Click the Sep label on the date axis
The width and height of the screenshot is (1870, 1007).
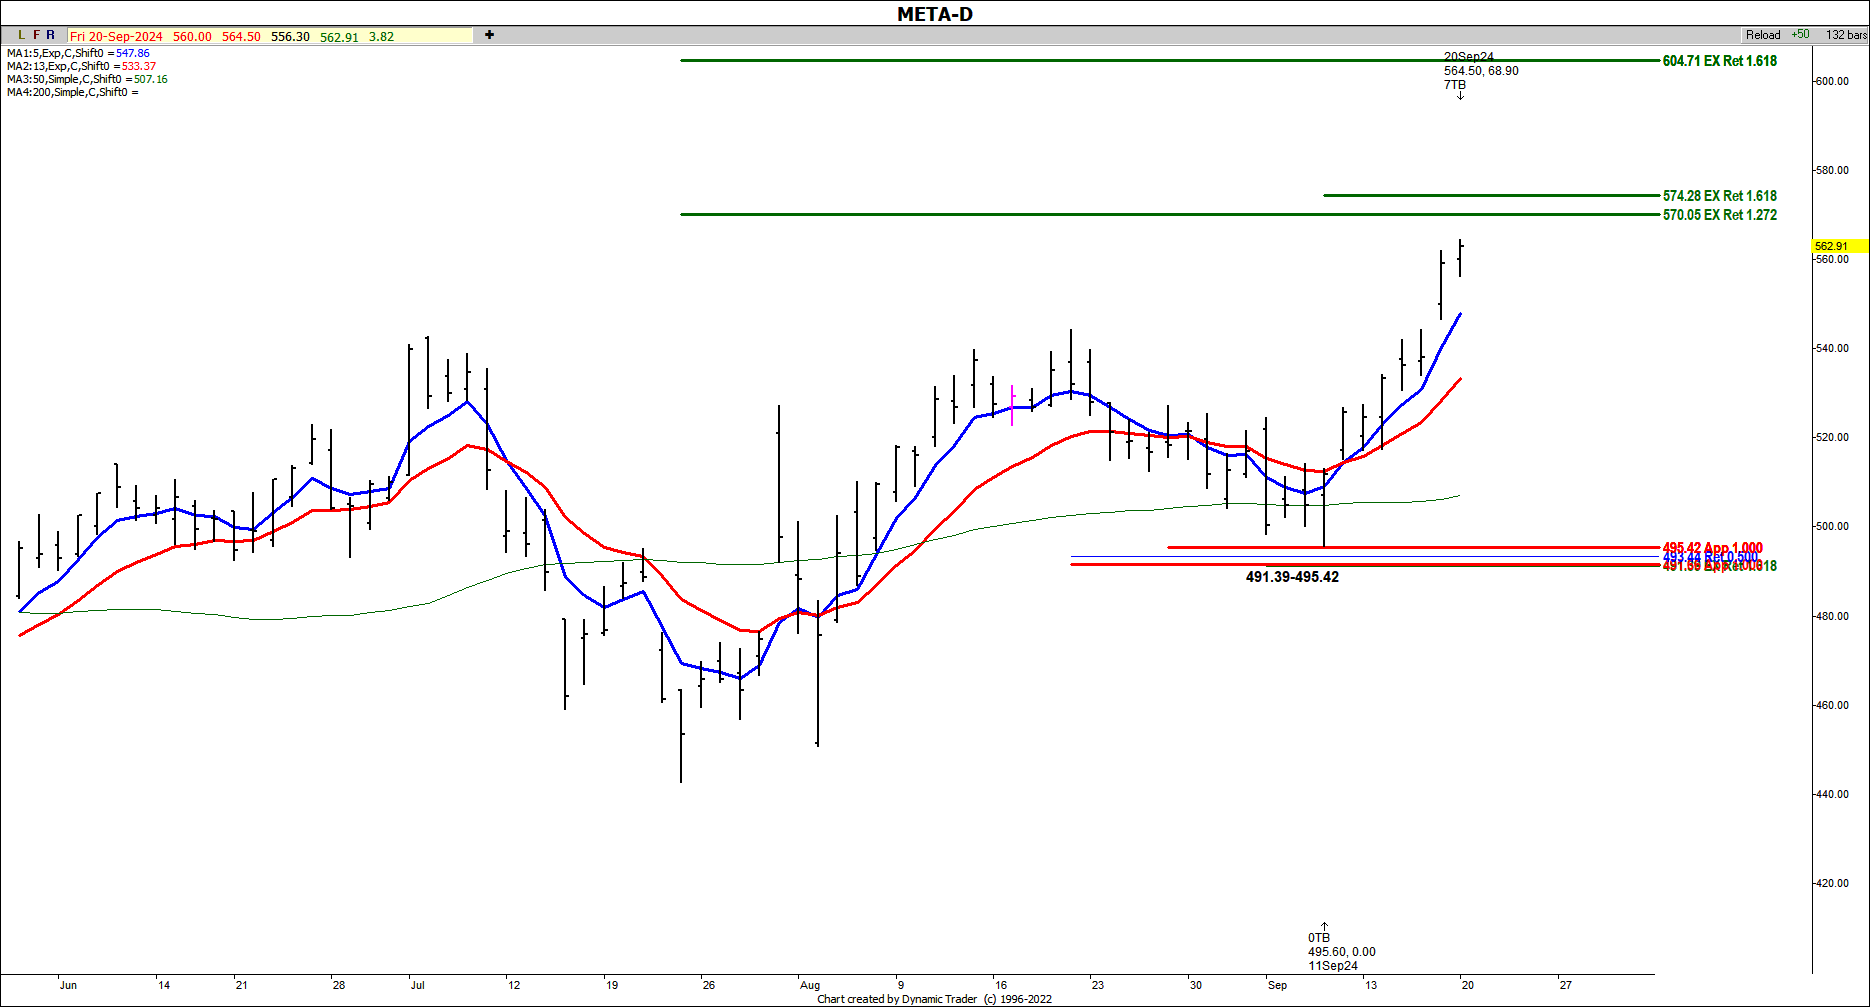pyautogui.click(x=1277, y=985)
